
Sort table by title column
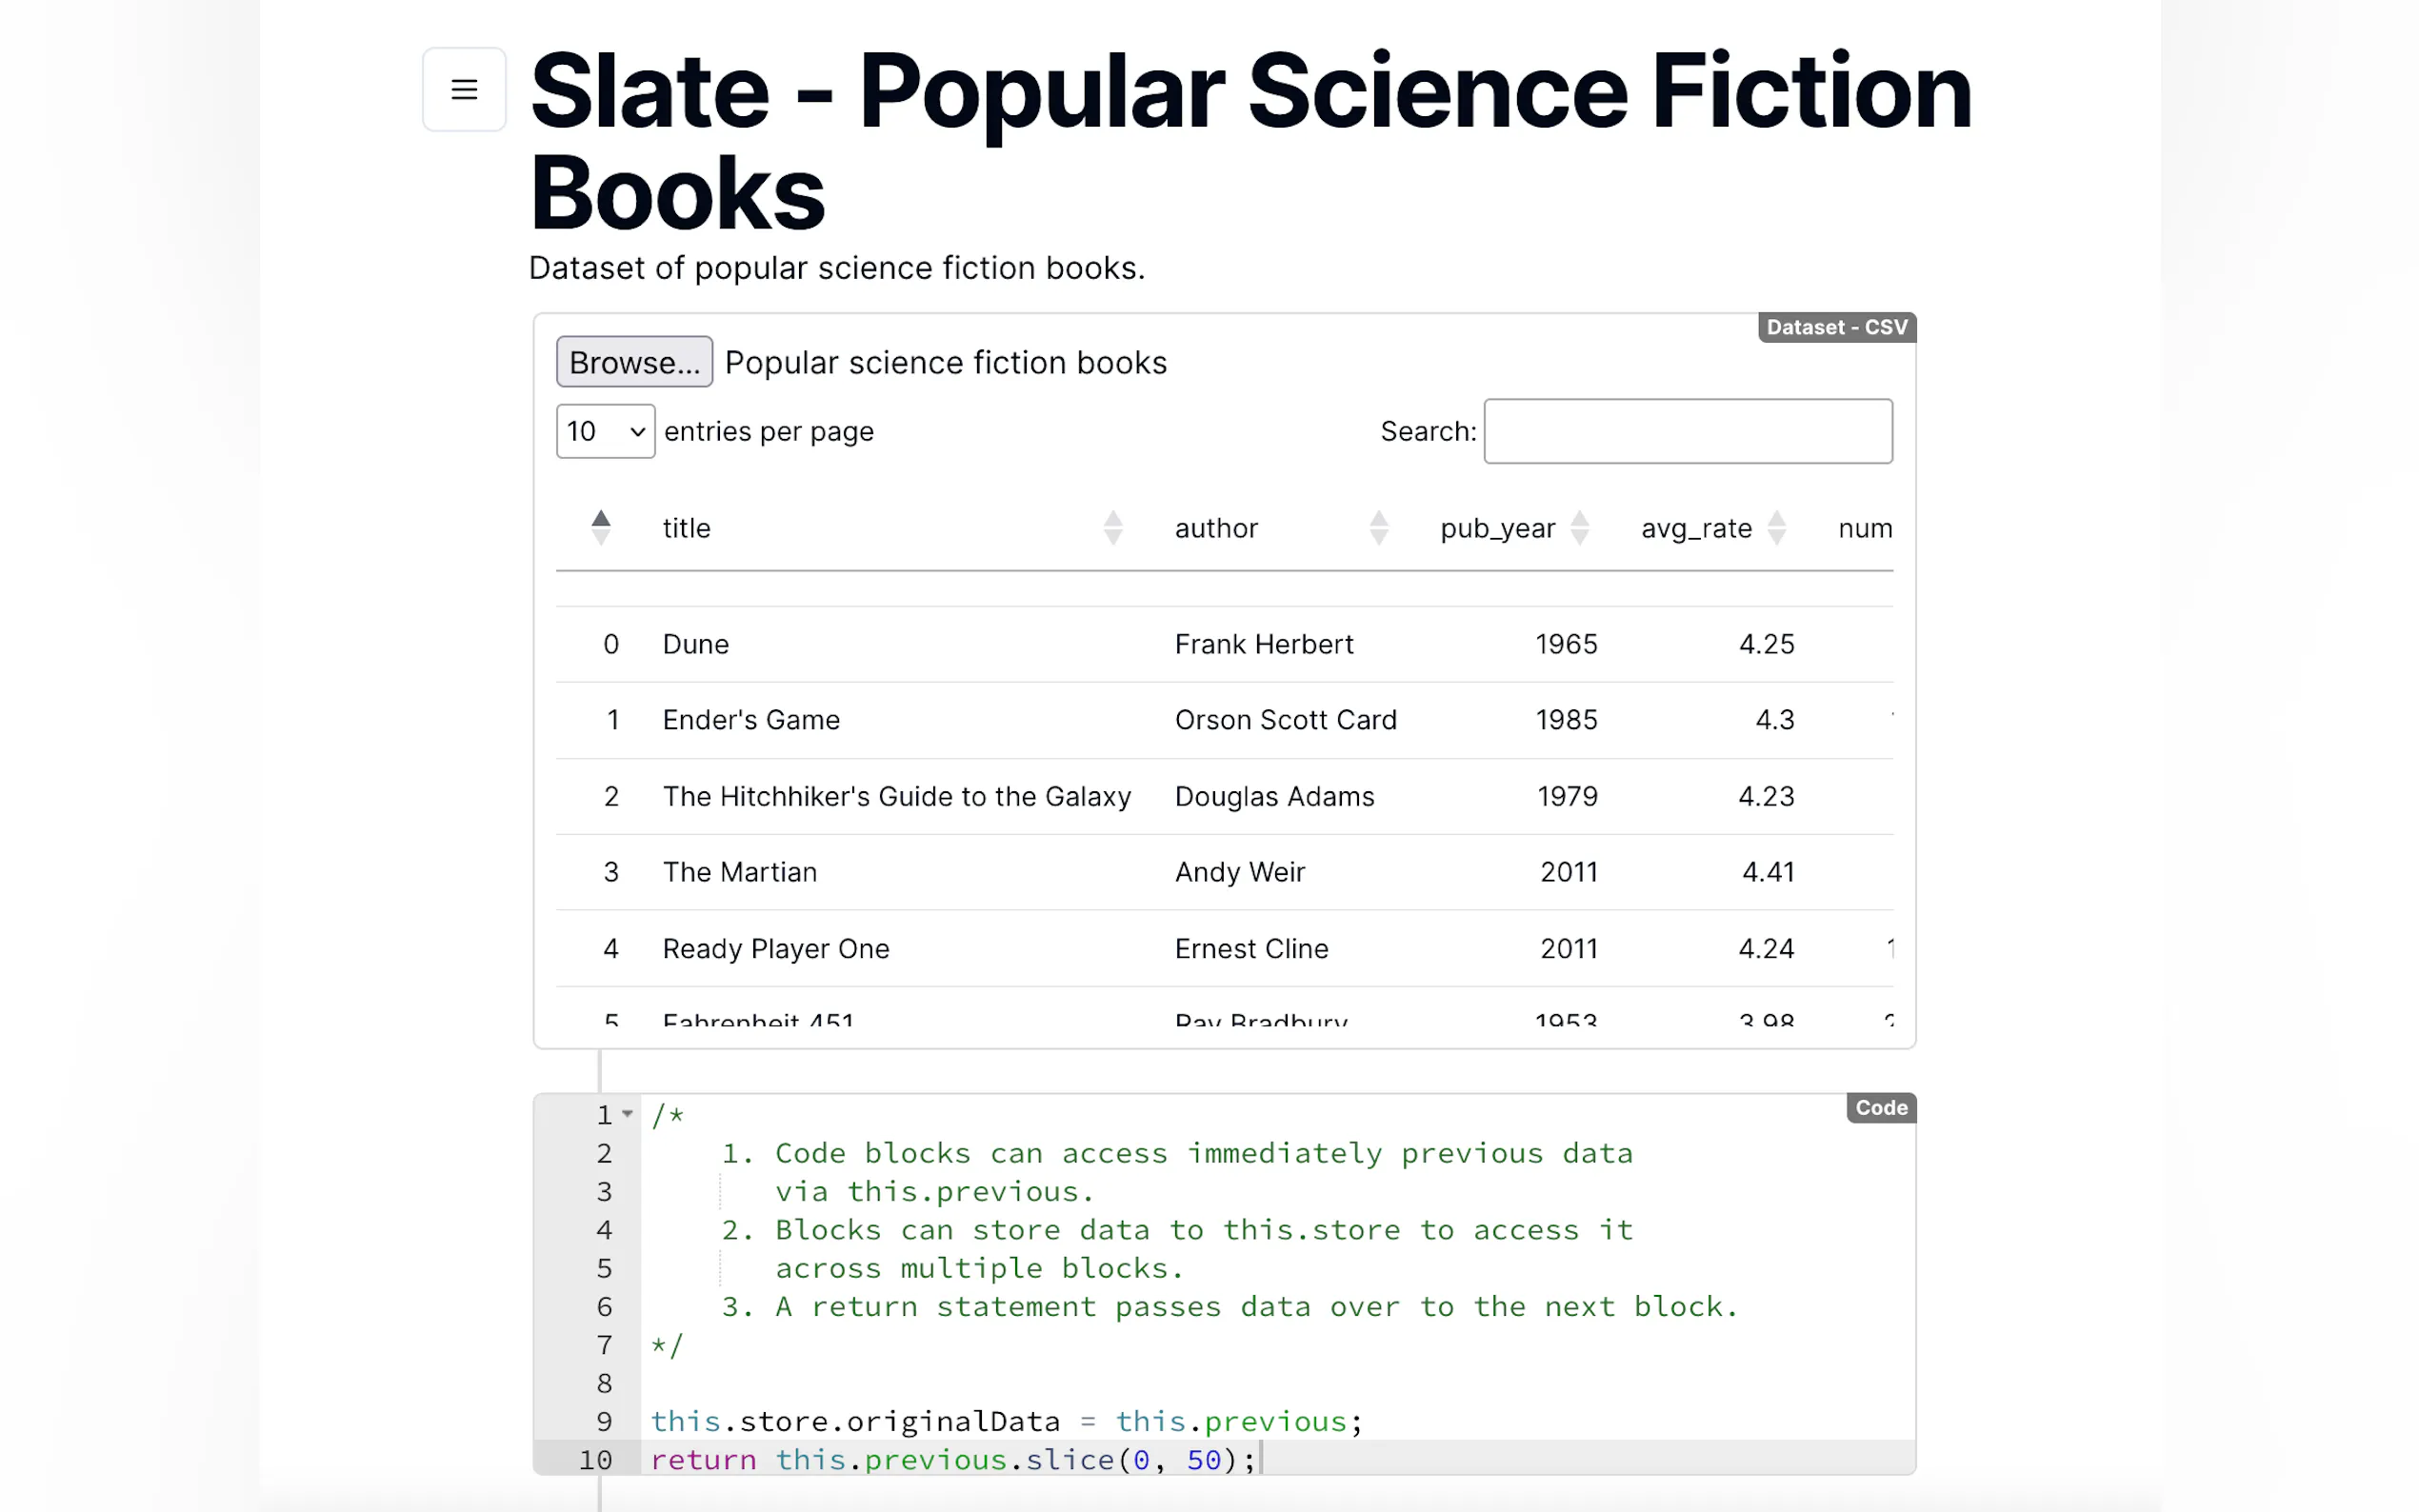687,528
